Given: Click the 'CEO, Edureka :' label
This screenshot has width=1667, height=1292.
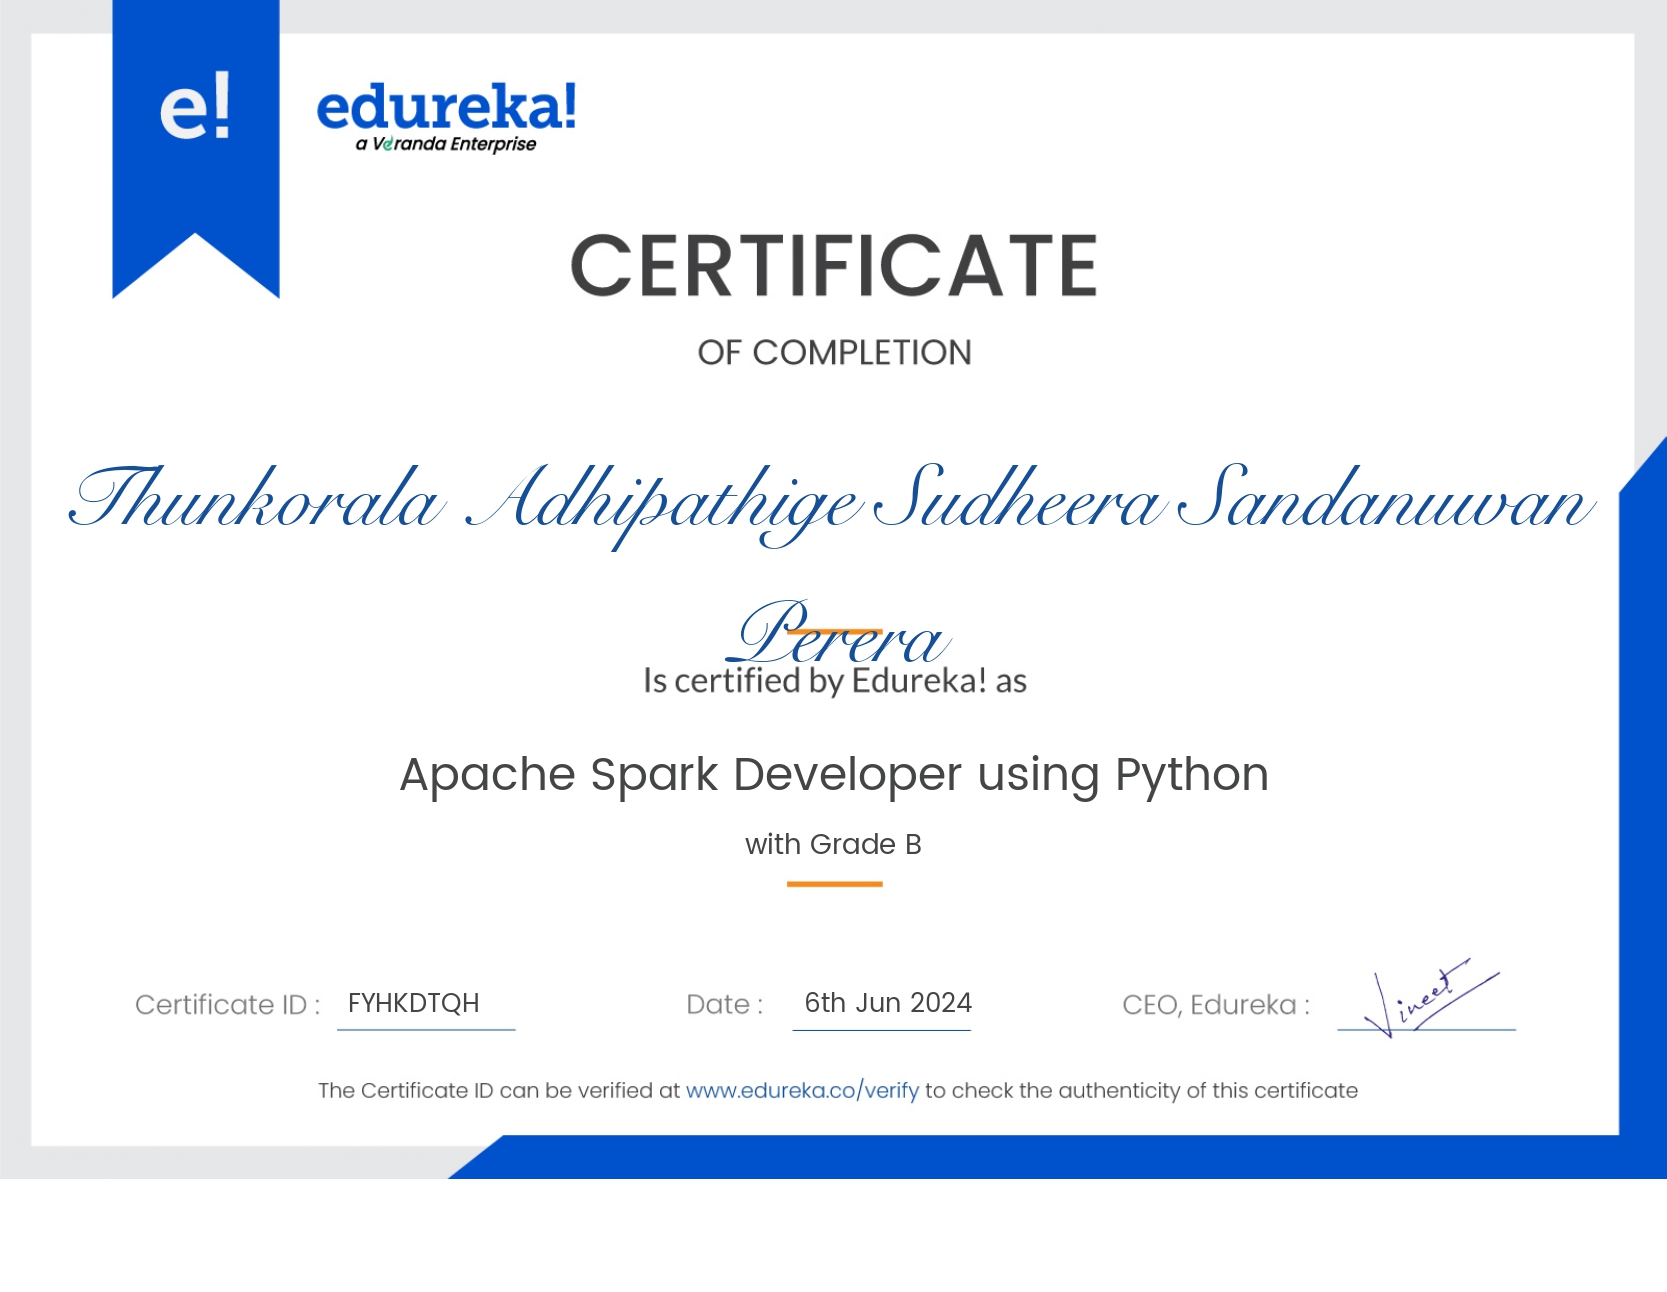Looking at the screenshot, I should pos(1216,1005).
